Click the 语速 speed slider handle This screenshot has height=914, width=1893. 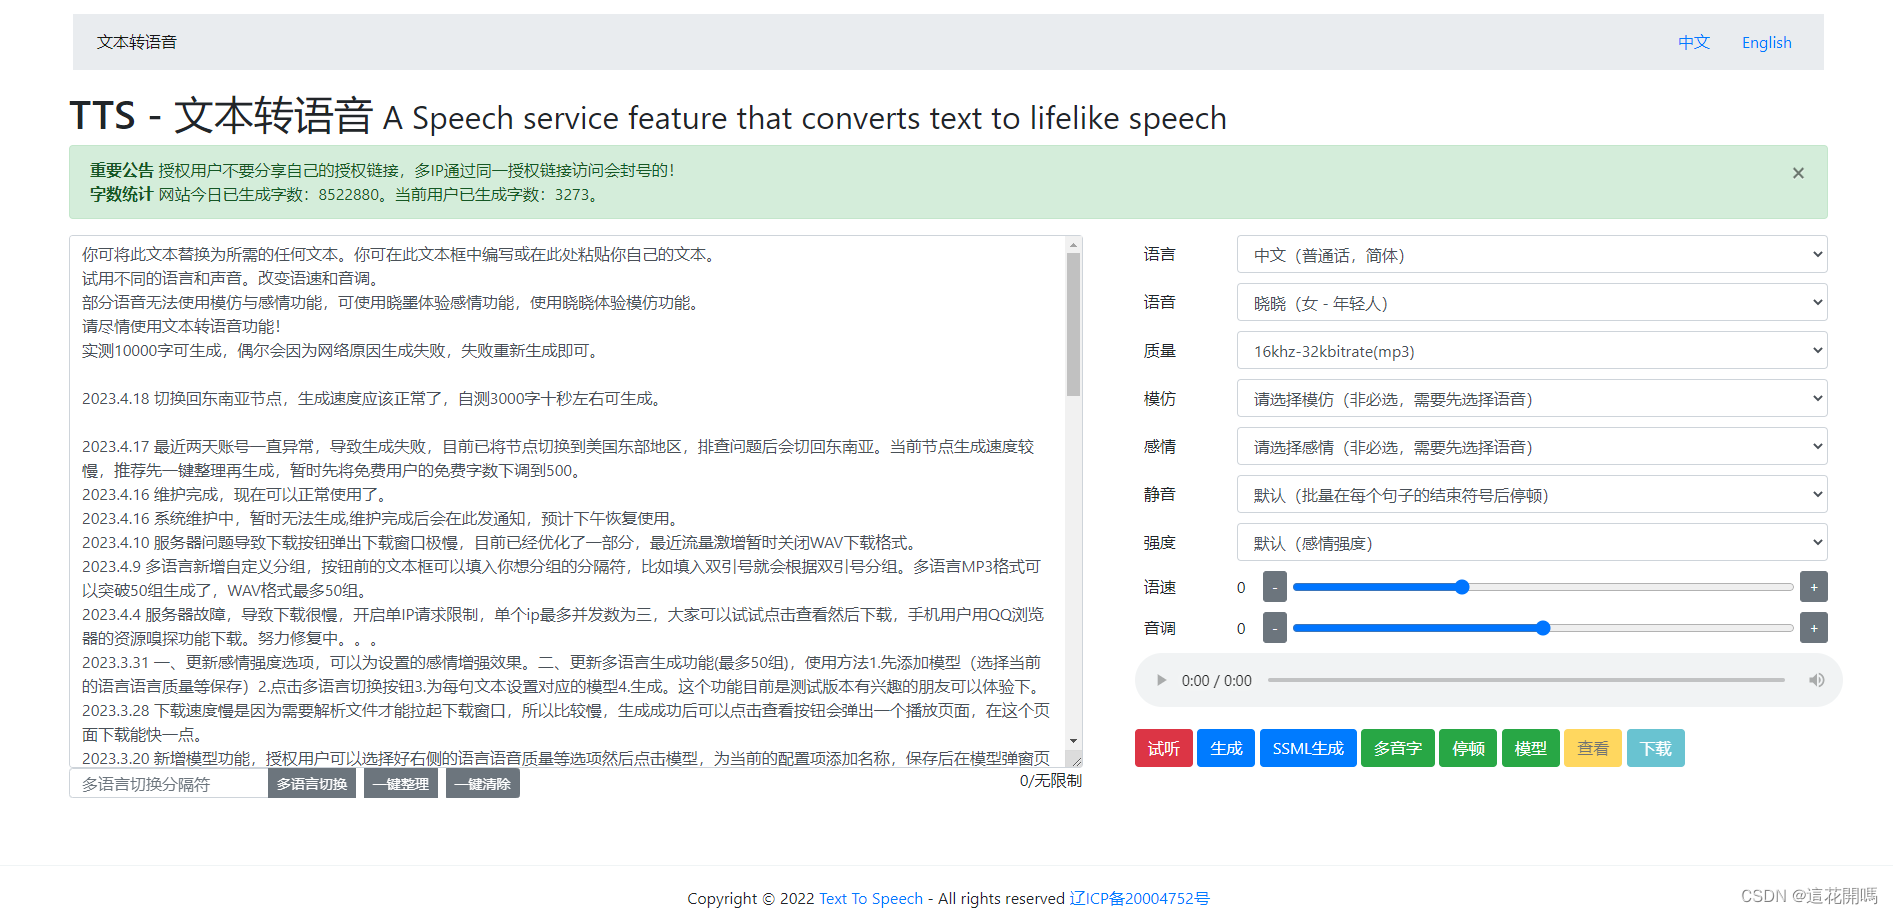tap(1462, 587)
